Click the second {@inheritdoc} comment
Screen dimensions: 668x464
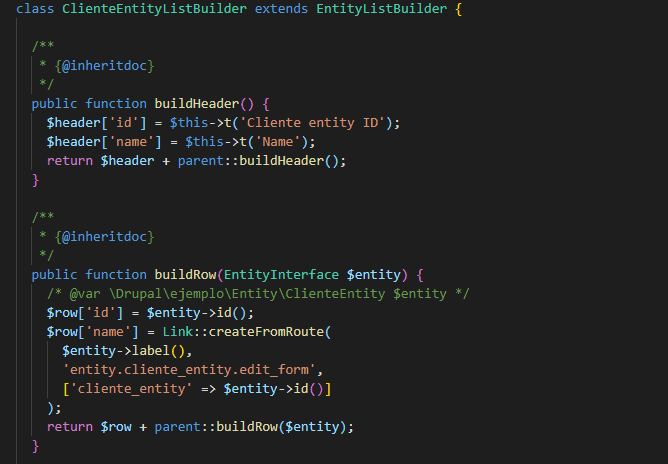[x=104, y=236]
